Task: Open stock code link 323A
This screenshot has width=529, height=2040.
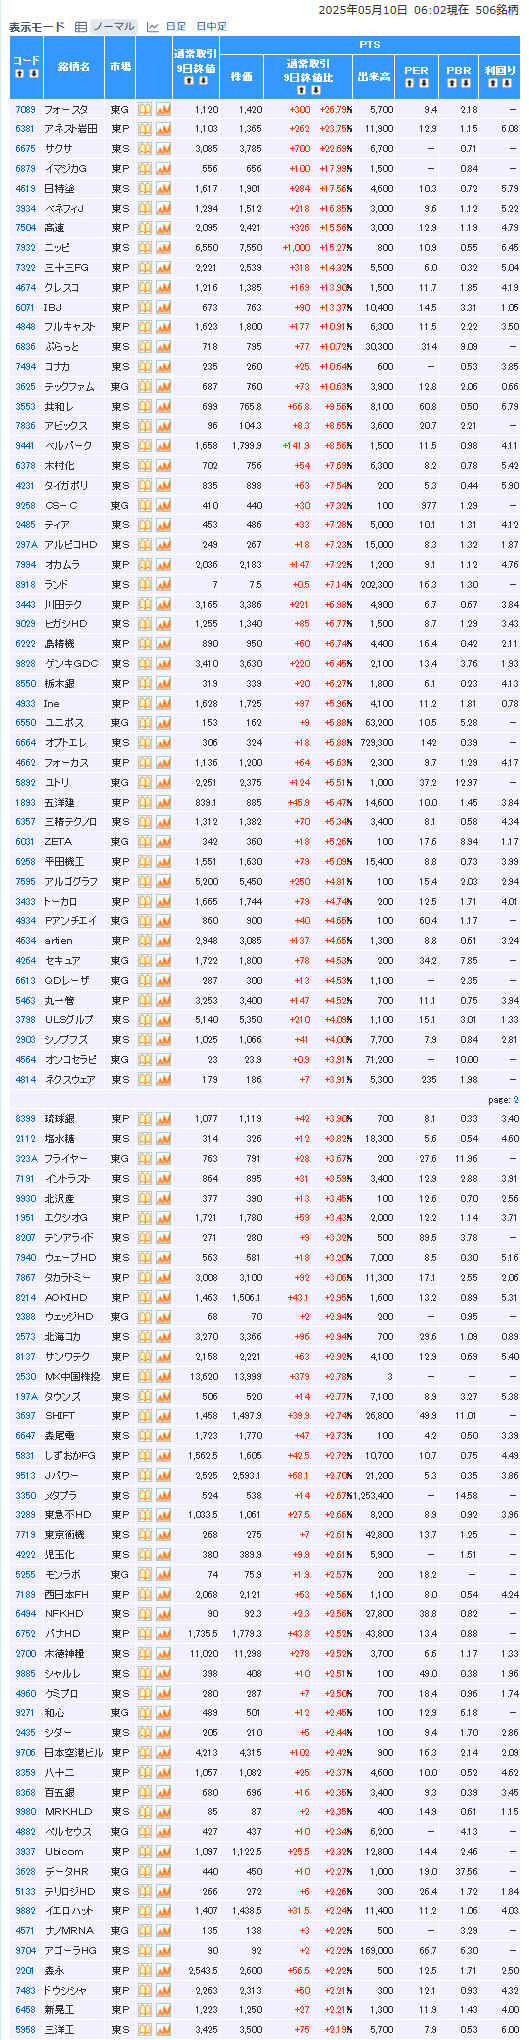Action: coord(26,1158)
